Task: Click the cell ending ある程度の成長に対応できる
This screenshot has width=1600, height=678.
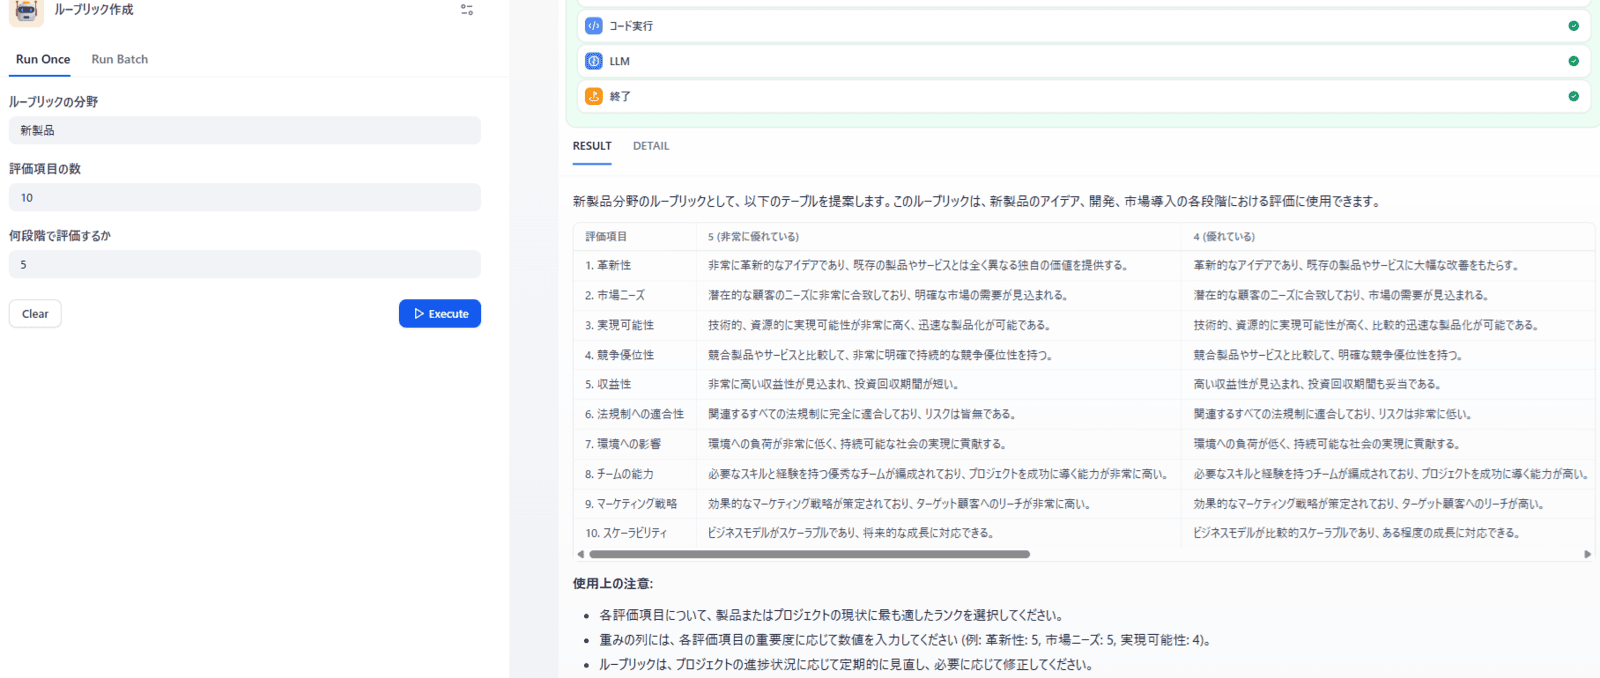Action: pos(1357,533)
